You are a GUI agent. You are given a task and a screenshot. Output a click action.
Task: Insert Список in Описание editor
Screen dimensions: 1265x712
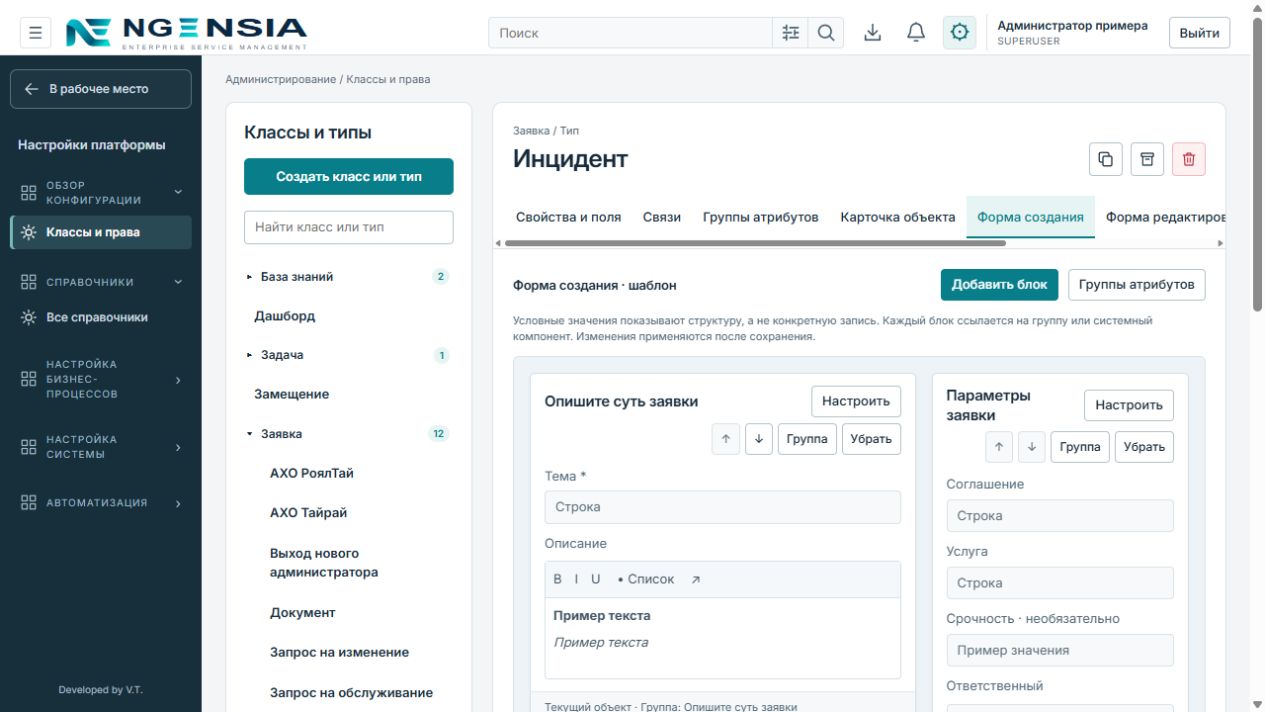(646, 579)
